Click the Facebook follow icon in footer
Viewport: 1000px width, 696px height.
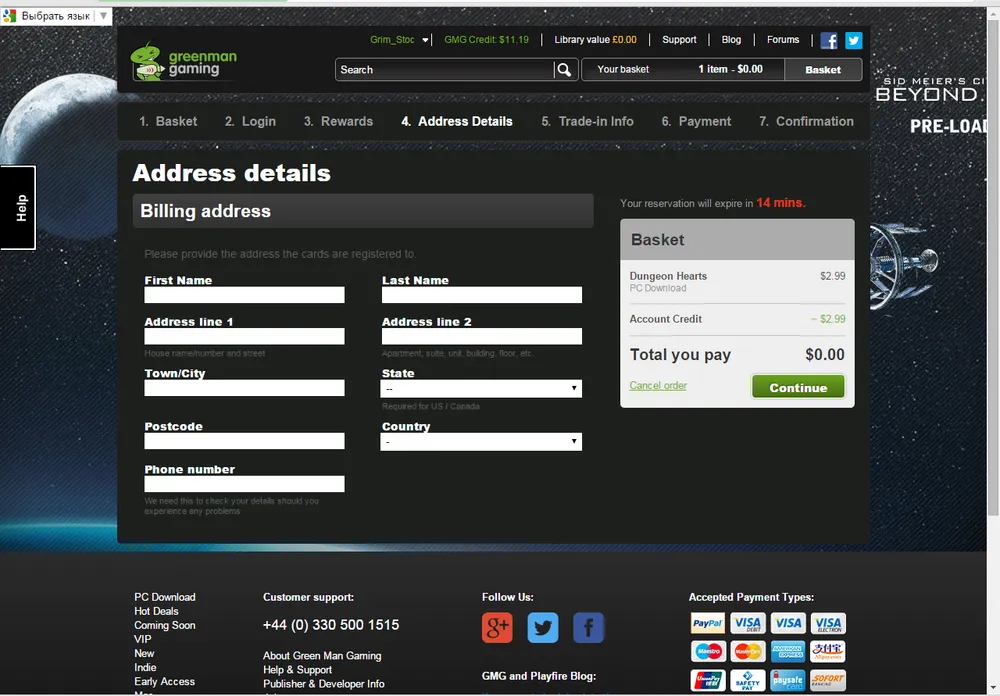[x=589, y=627]
